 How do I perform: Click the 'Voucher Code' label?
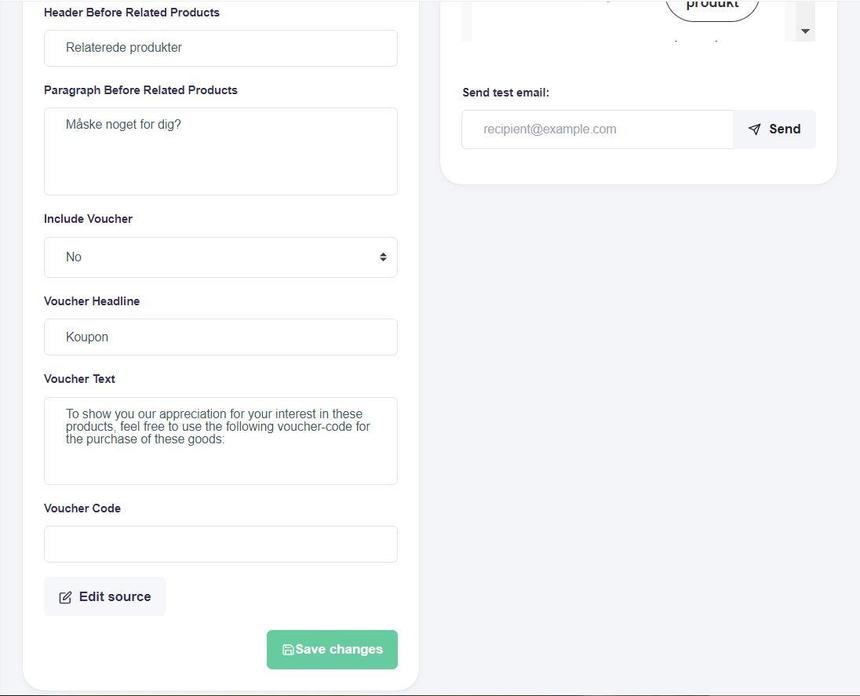click(x=82, y=508)
